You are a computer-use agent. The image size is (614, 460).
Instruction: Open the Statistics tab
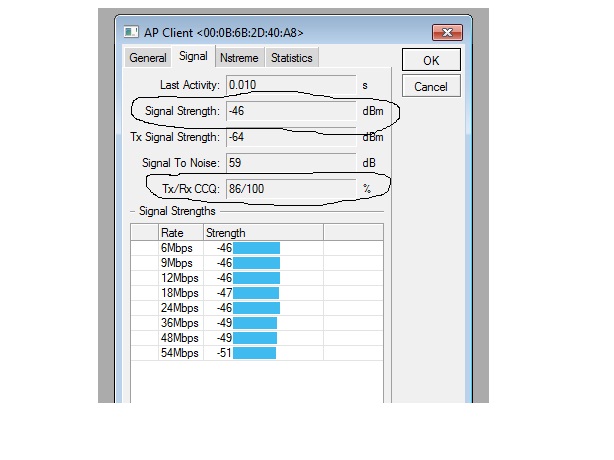click(292, 58)
